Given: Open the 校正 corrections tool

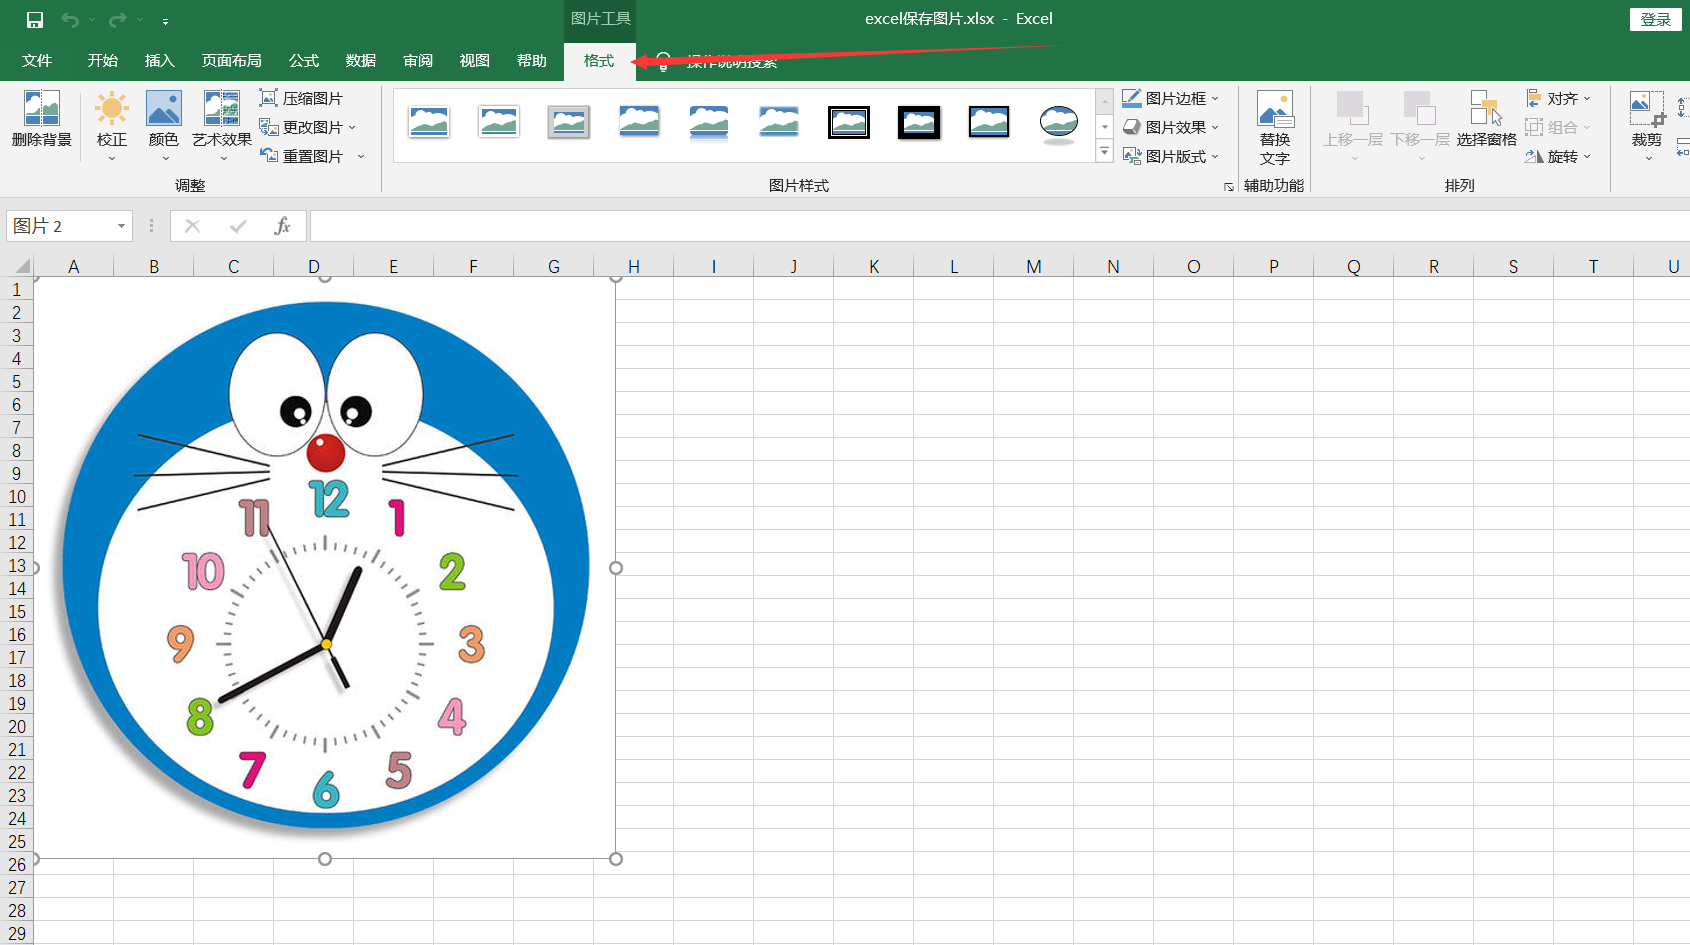Looking at the screenshot, I should [x=112, y=125].
